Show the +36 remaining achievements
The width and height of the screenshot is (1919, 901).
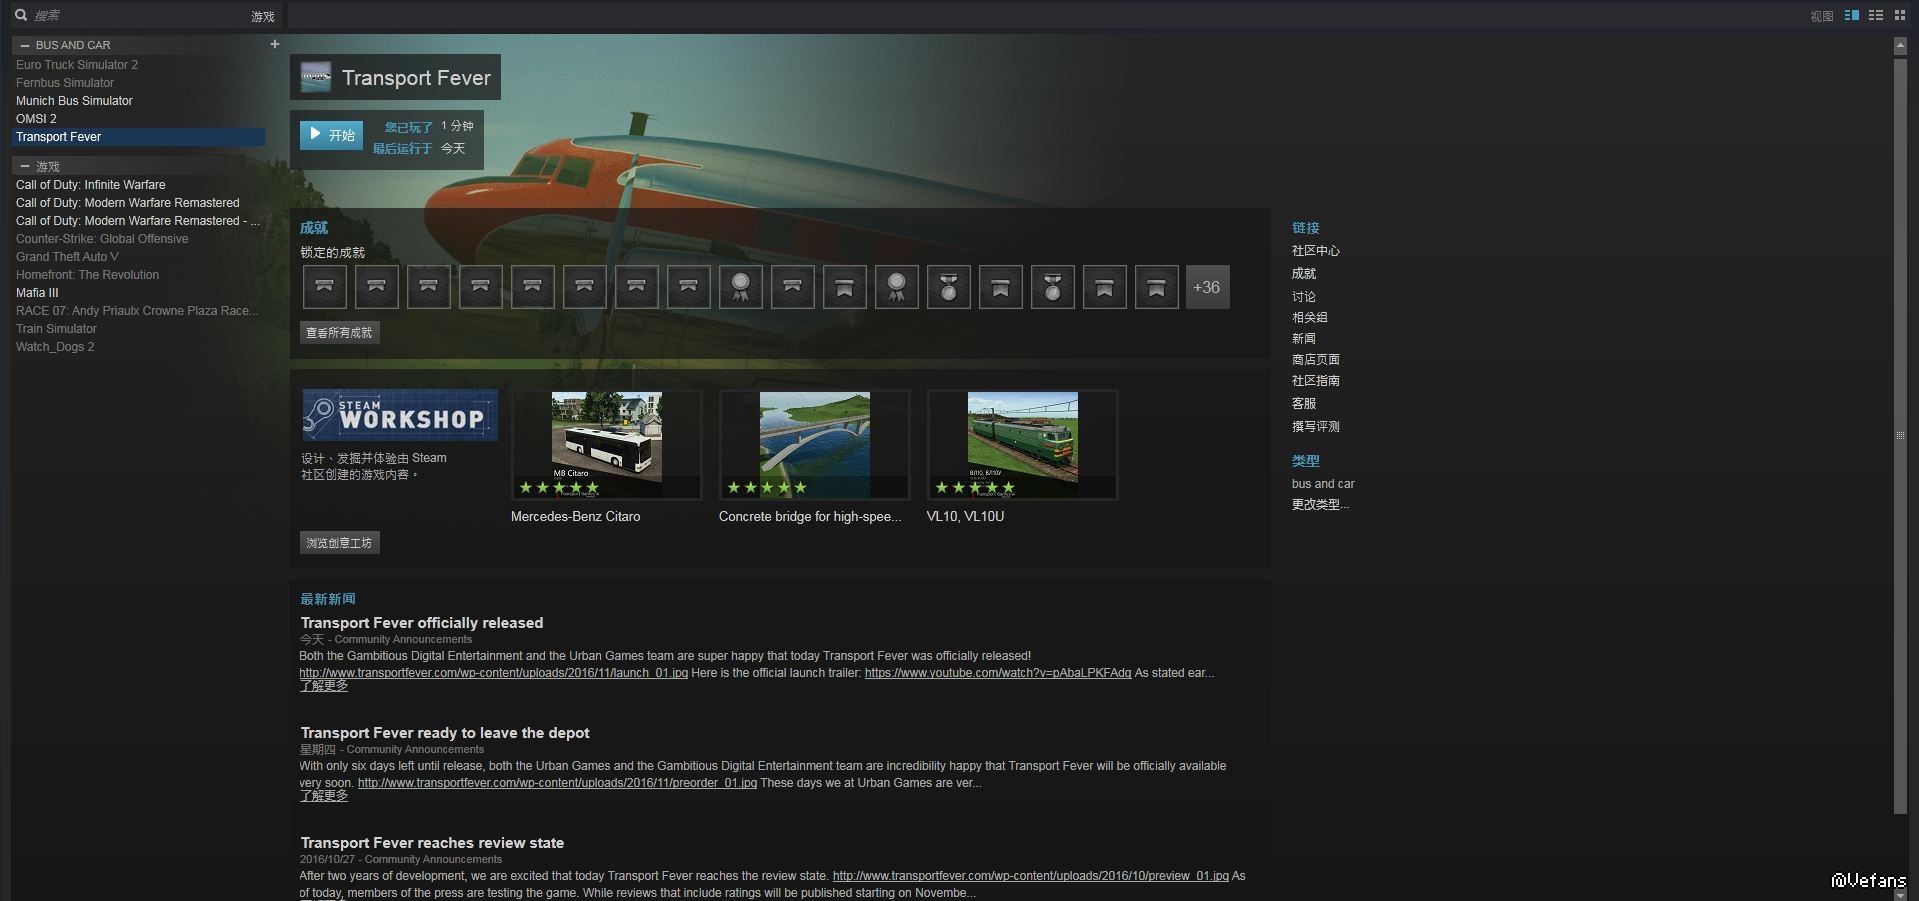pyautogui.click(x=1207, y=287)
